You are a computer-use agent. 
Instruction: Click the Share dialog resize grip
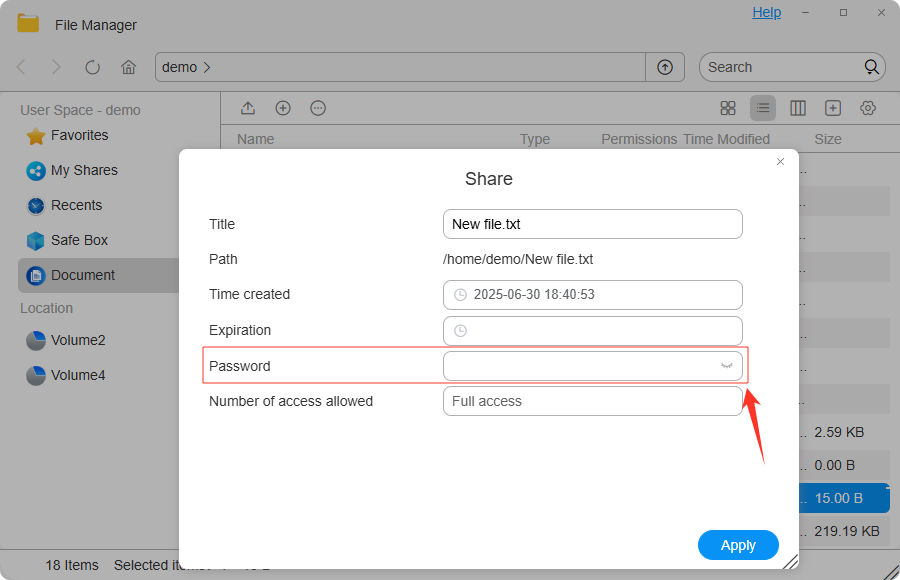[790, 562]
